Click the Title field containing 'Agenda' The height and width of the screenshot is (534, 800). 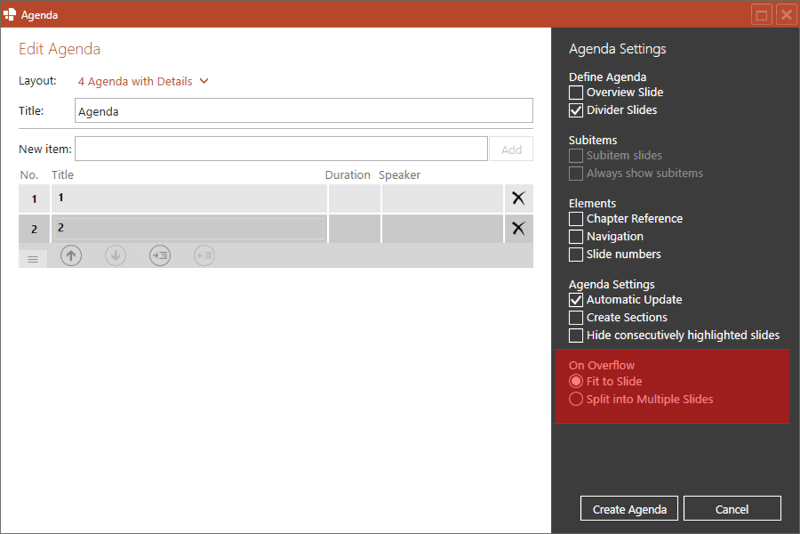click(303, 111)
